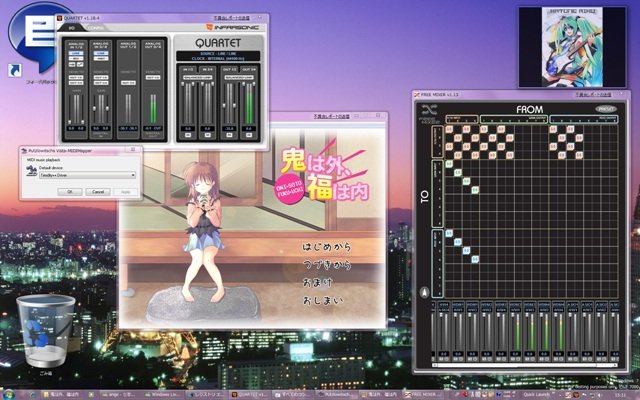Click Cancel in the MIDIMapper dialog
Screen dimensions: 640x400
pos(97,190)
